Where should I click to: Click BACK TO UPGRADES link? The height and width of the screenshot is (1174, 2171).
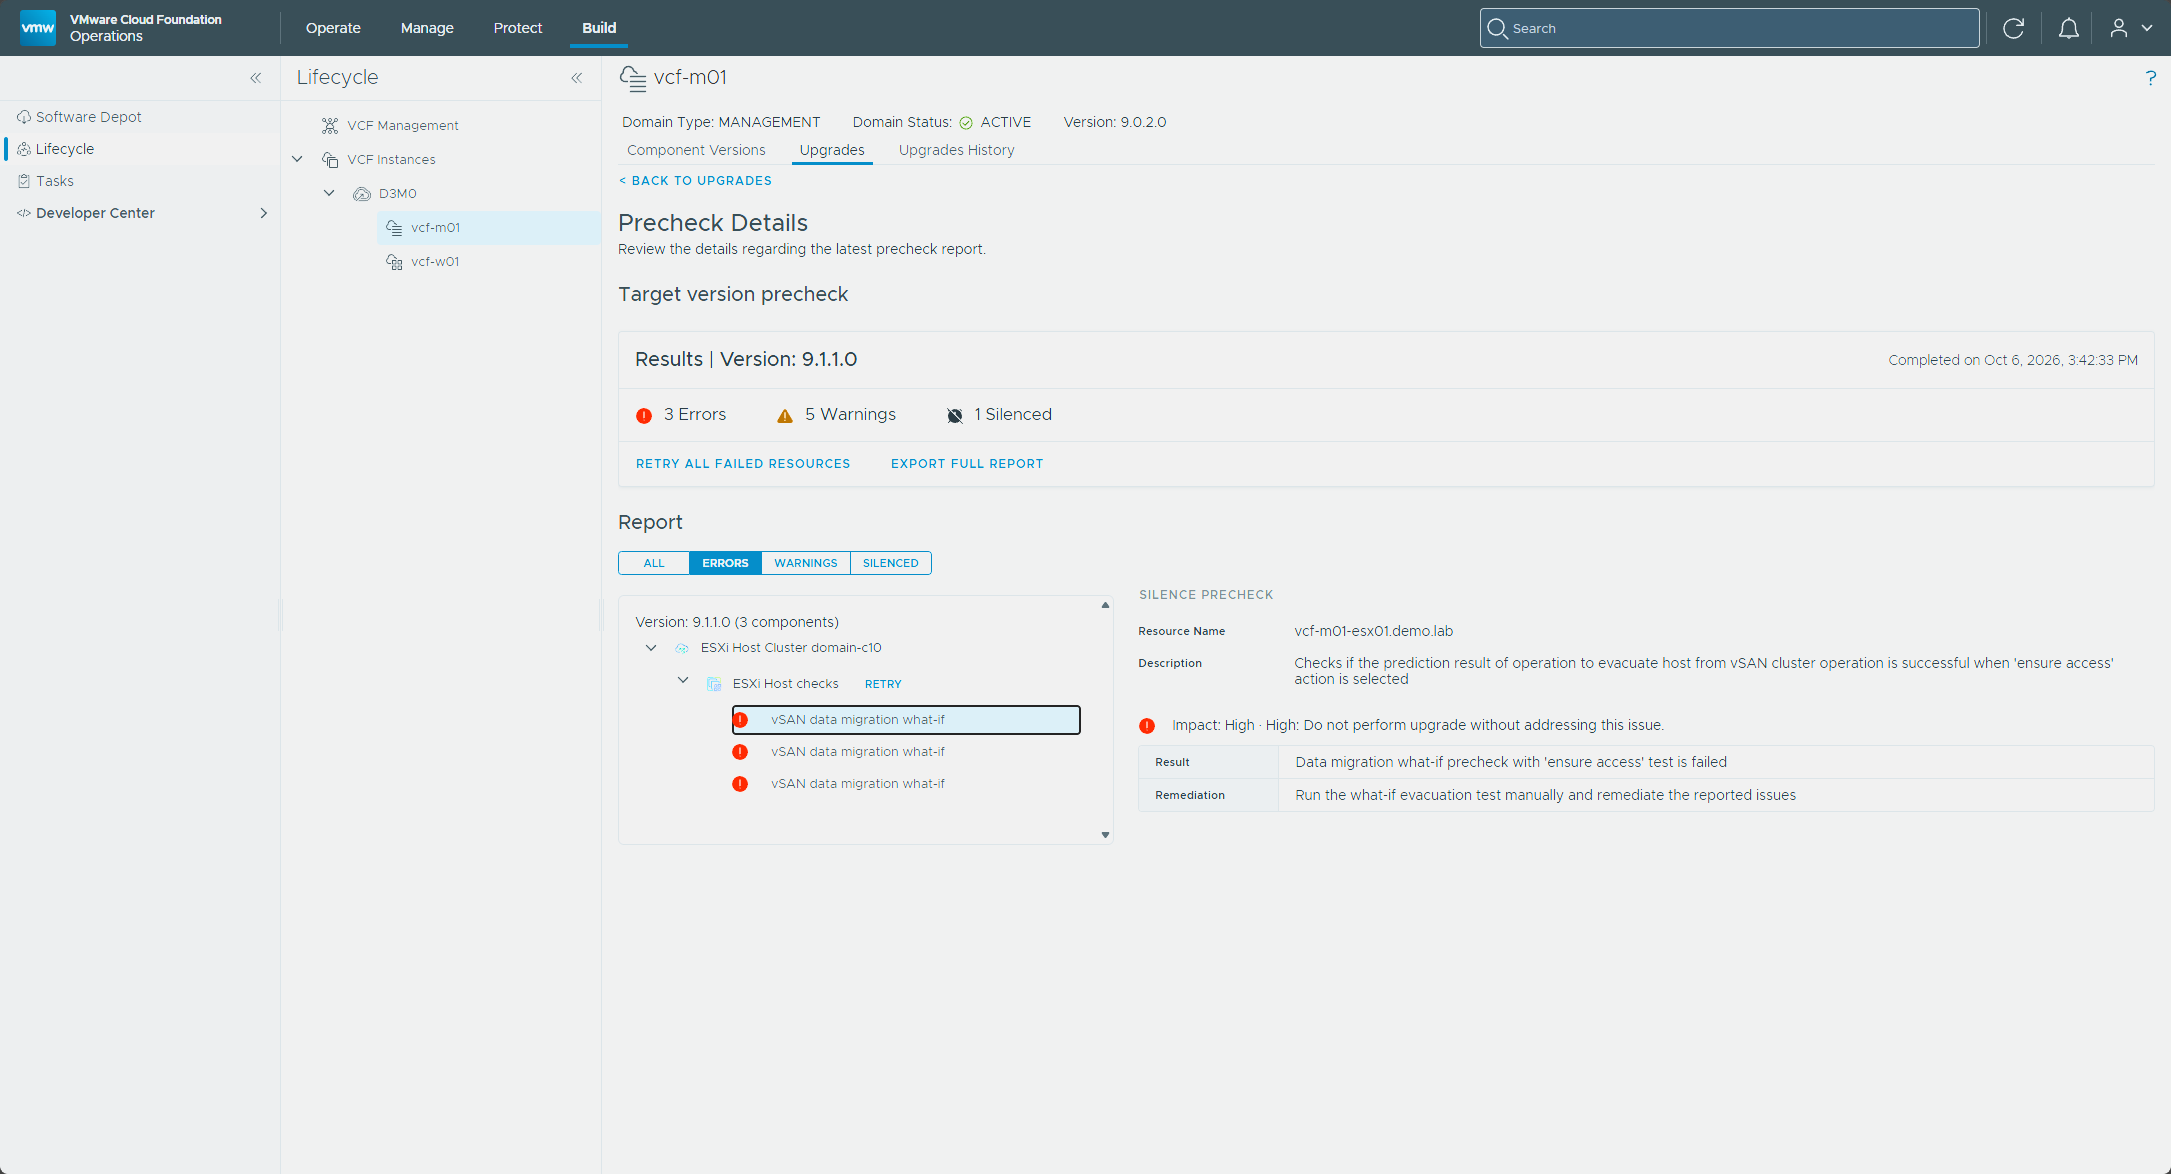tap(695, 181)
